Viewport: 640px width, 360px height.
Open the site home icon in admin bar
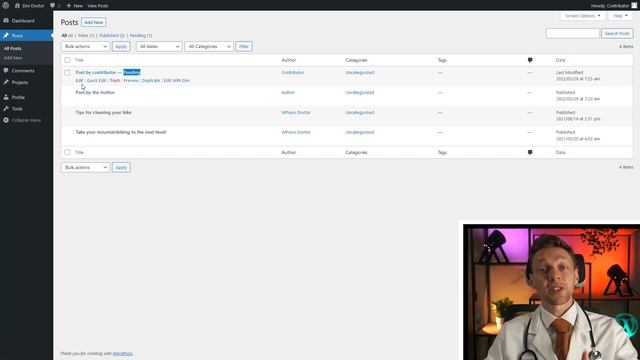coord(17,6)
